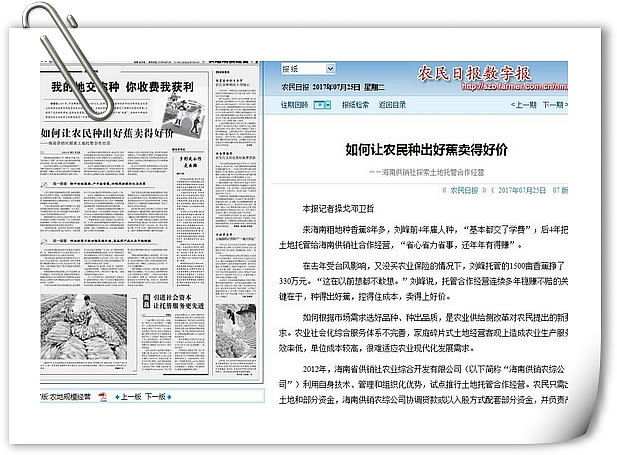Click the illustration beside the top headline
The image size is (617, 455).
pos(185,117)
